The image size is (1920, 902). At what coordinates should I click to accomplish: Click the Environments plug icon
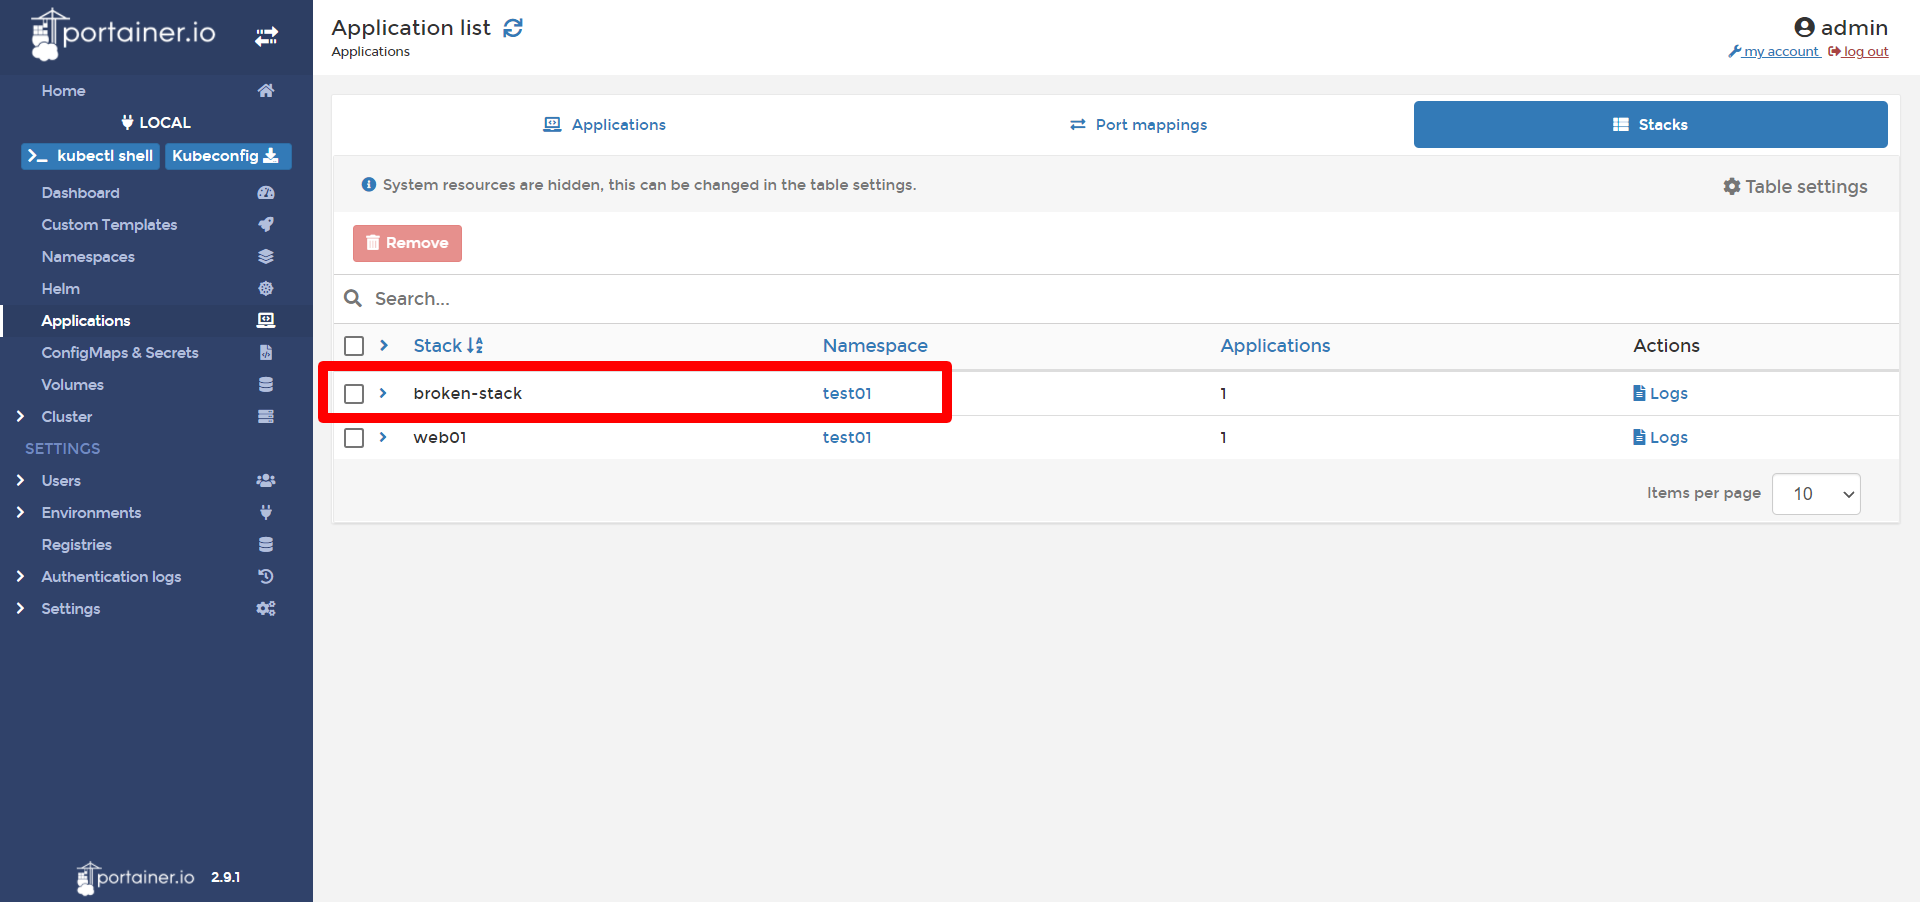coord(266,512)
